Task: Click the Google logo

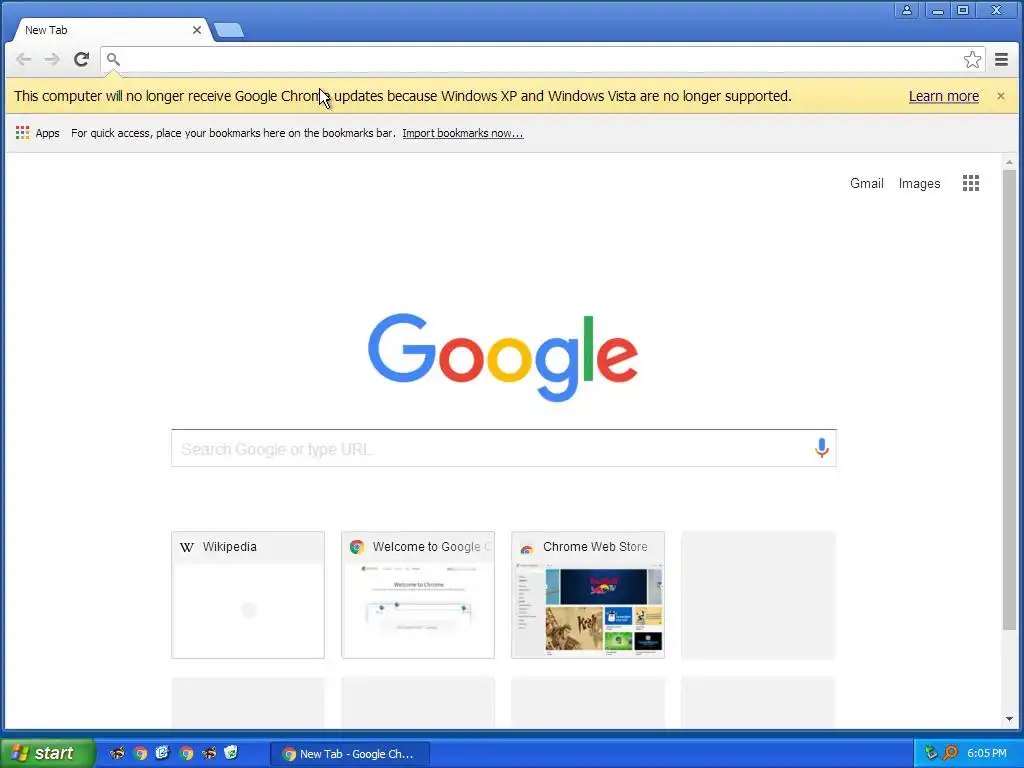Action: [x=503, y=357]
